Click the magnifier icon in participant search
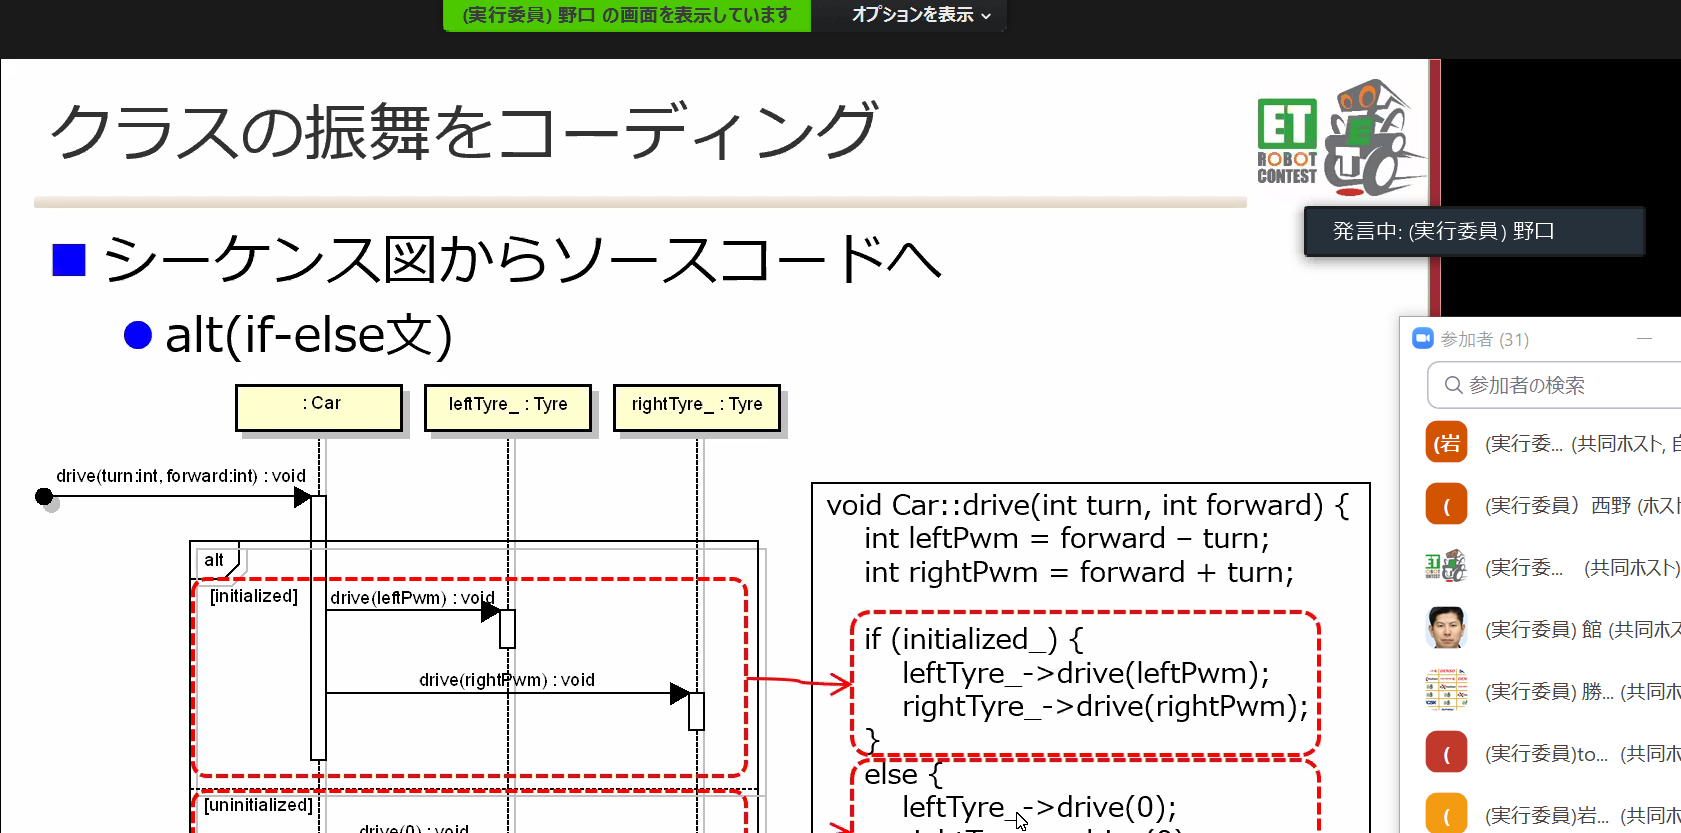 1453,385
